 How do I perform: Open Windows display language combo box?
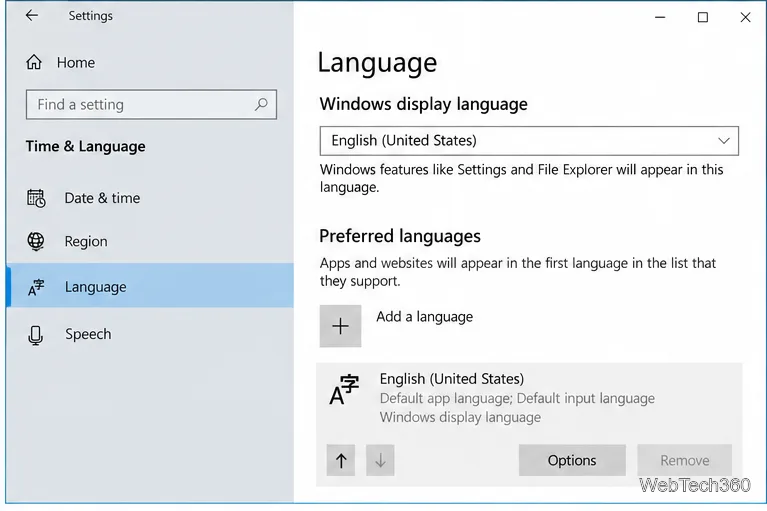pos(529,141)
